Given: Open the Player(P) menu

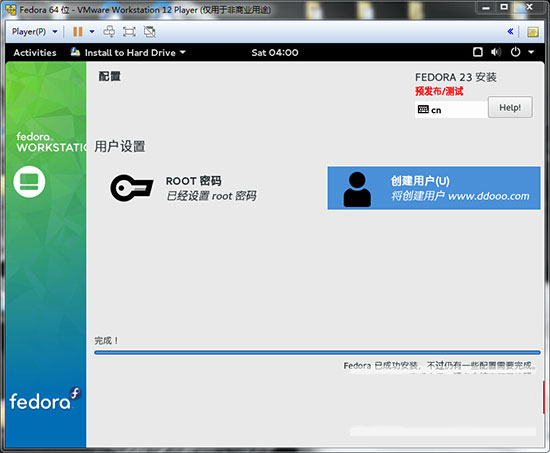Looking at the screenshot, I should pyautogui.click(x=34, y=32).
